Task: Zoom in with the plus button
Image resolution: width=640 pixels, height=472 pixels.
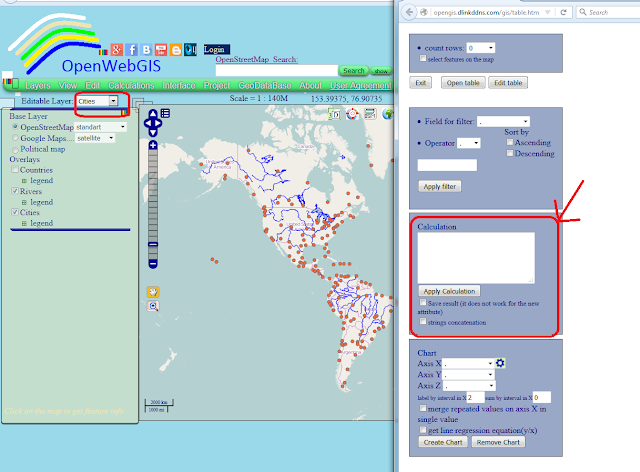Action: coord(153,145)
